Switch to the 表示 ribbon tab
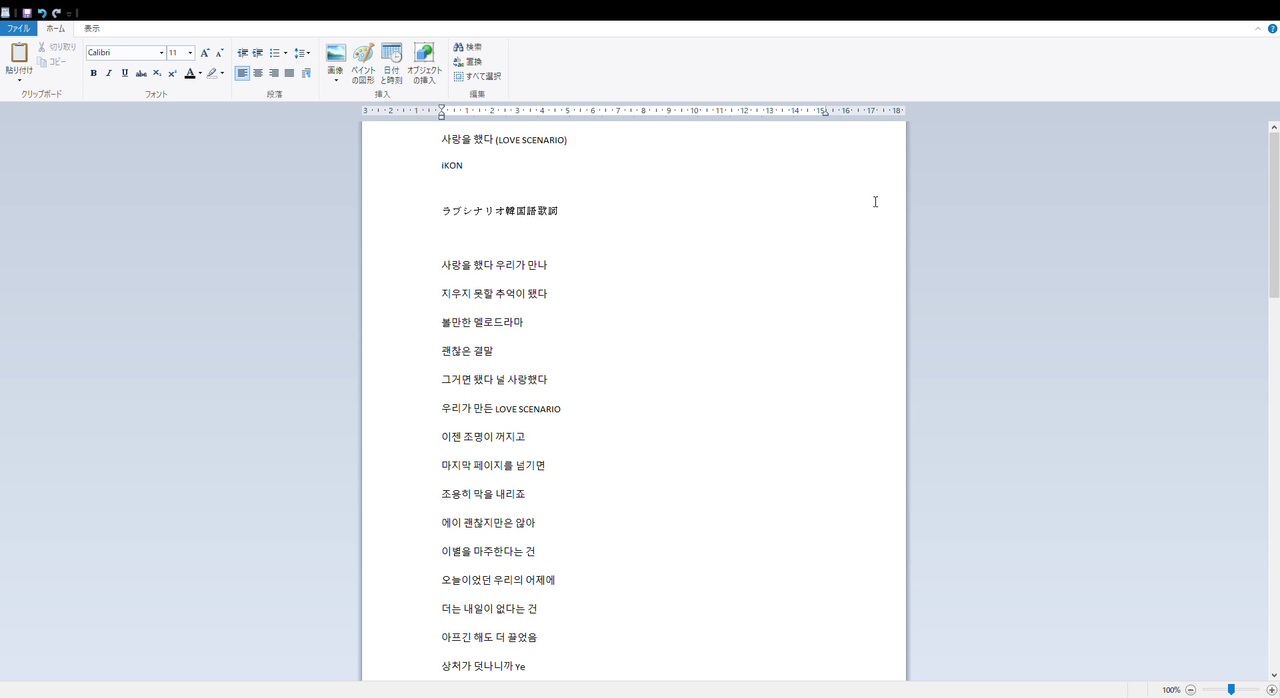The image size is (1280, 698). coord(92,29)
